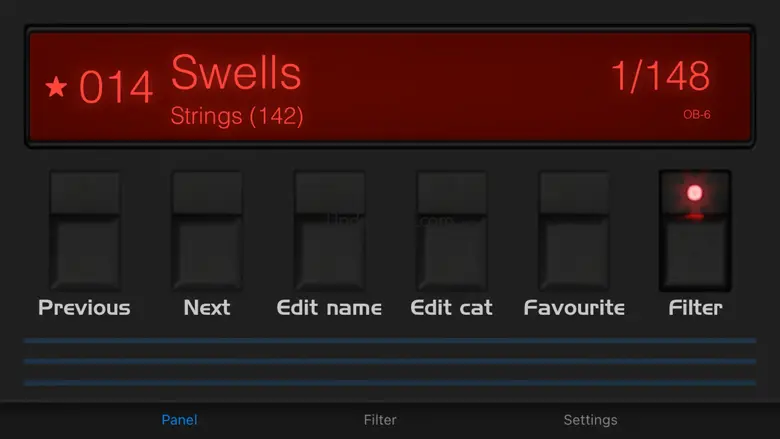Click the OB-6 synth label

696,115
